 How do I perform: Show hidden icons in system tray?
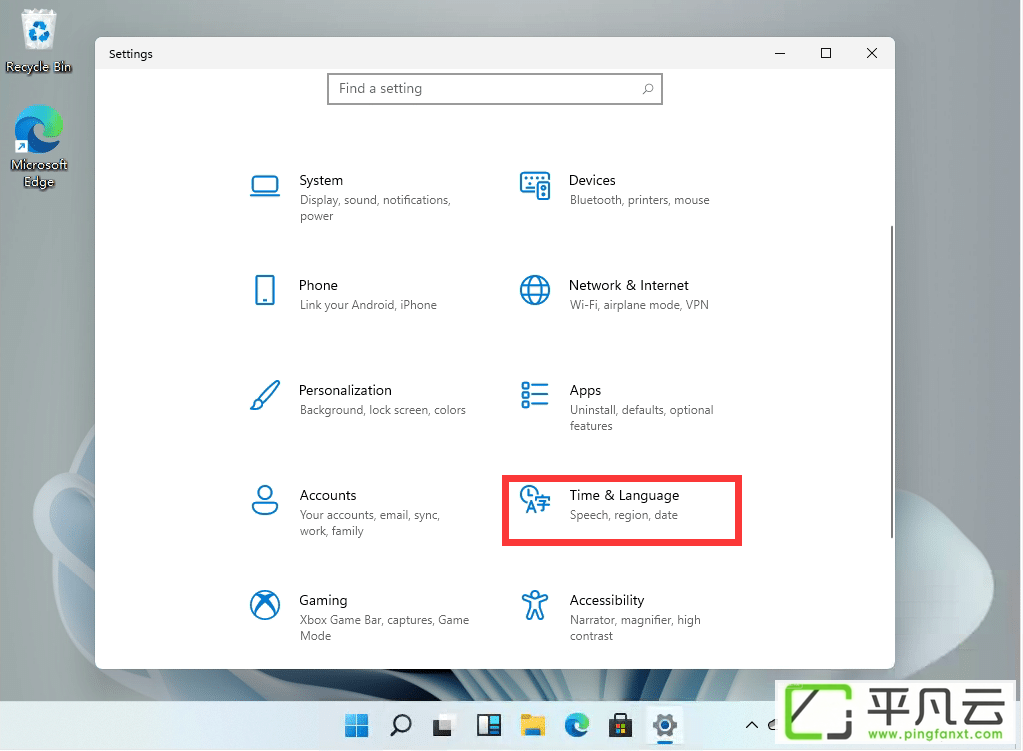point(752,725)
